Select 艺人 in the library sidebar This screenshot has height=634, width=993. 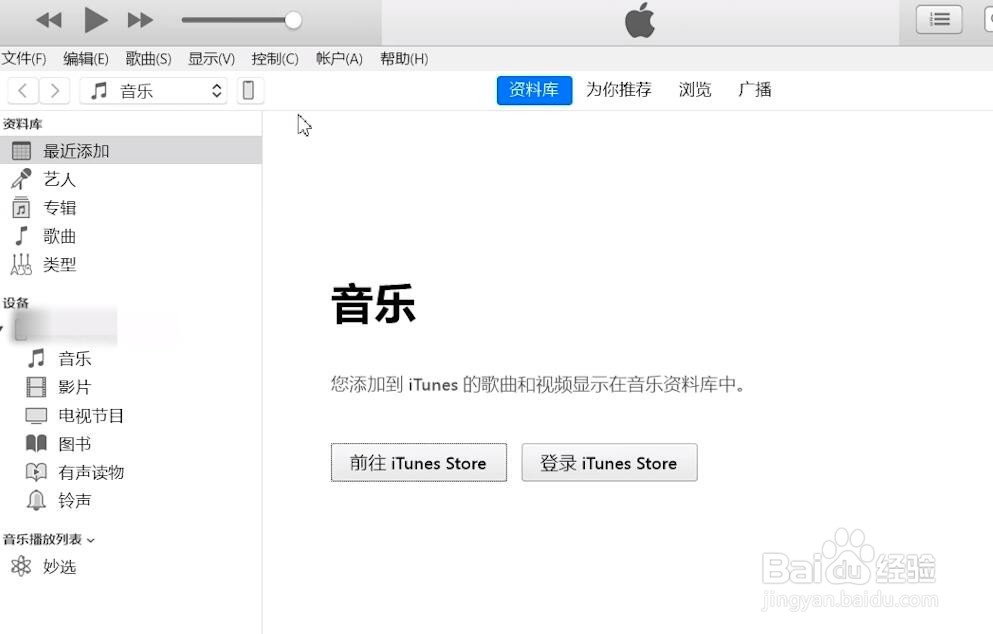(x=130, y=179)
